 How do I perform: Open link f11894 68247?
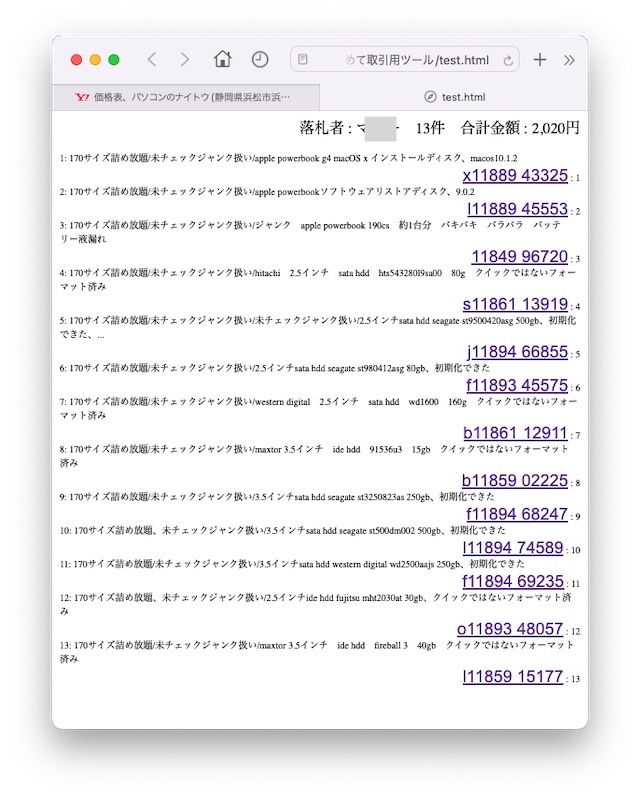coord(517,515)
